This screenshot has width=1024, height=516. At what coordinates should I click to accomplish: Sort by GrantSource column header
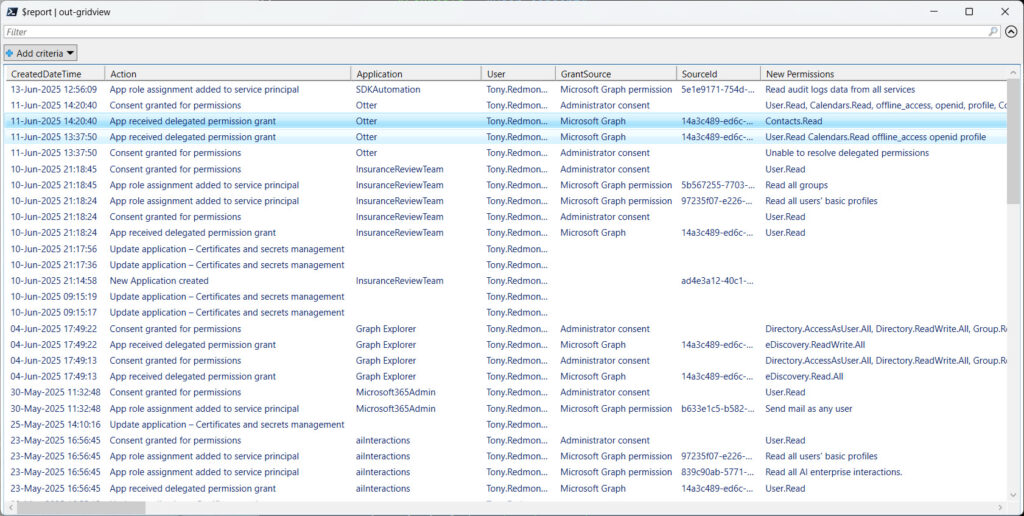tap(616, 74)
